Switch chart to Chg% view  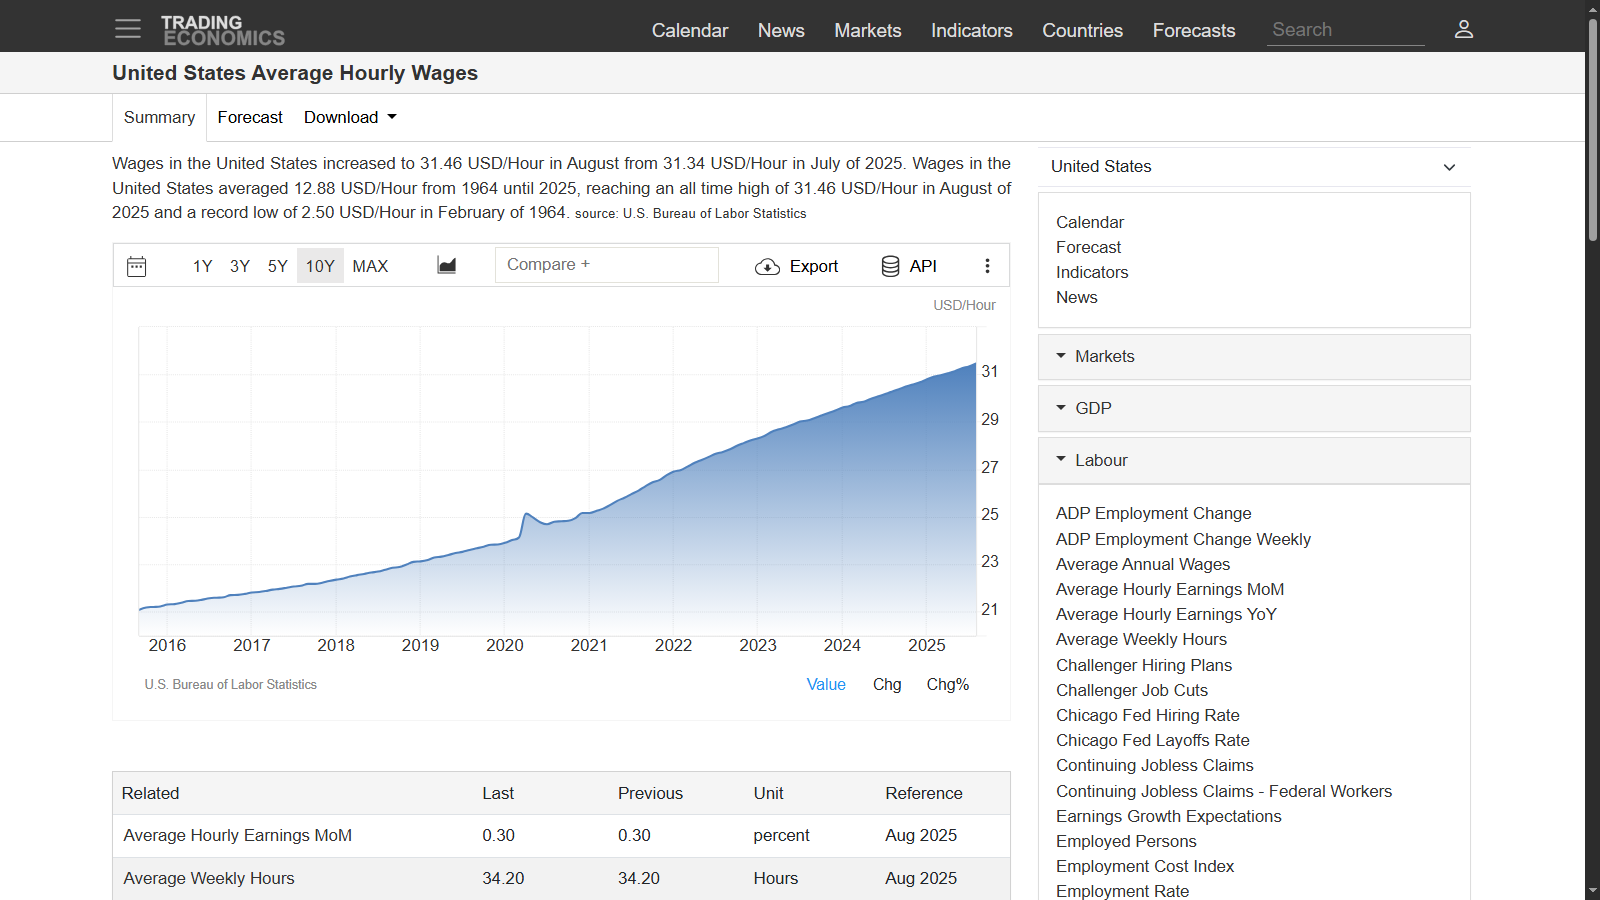point(948,684)
